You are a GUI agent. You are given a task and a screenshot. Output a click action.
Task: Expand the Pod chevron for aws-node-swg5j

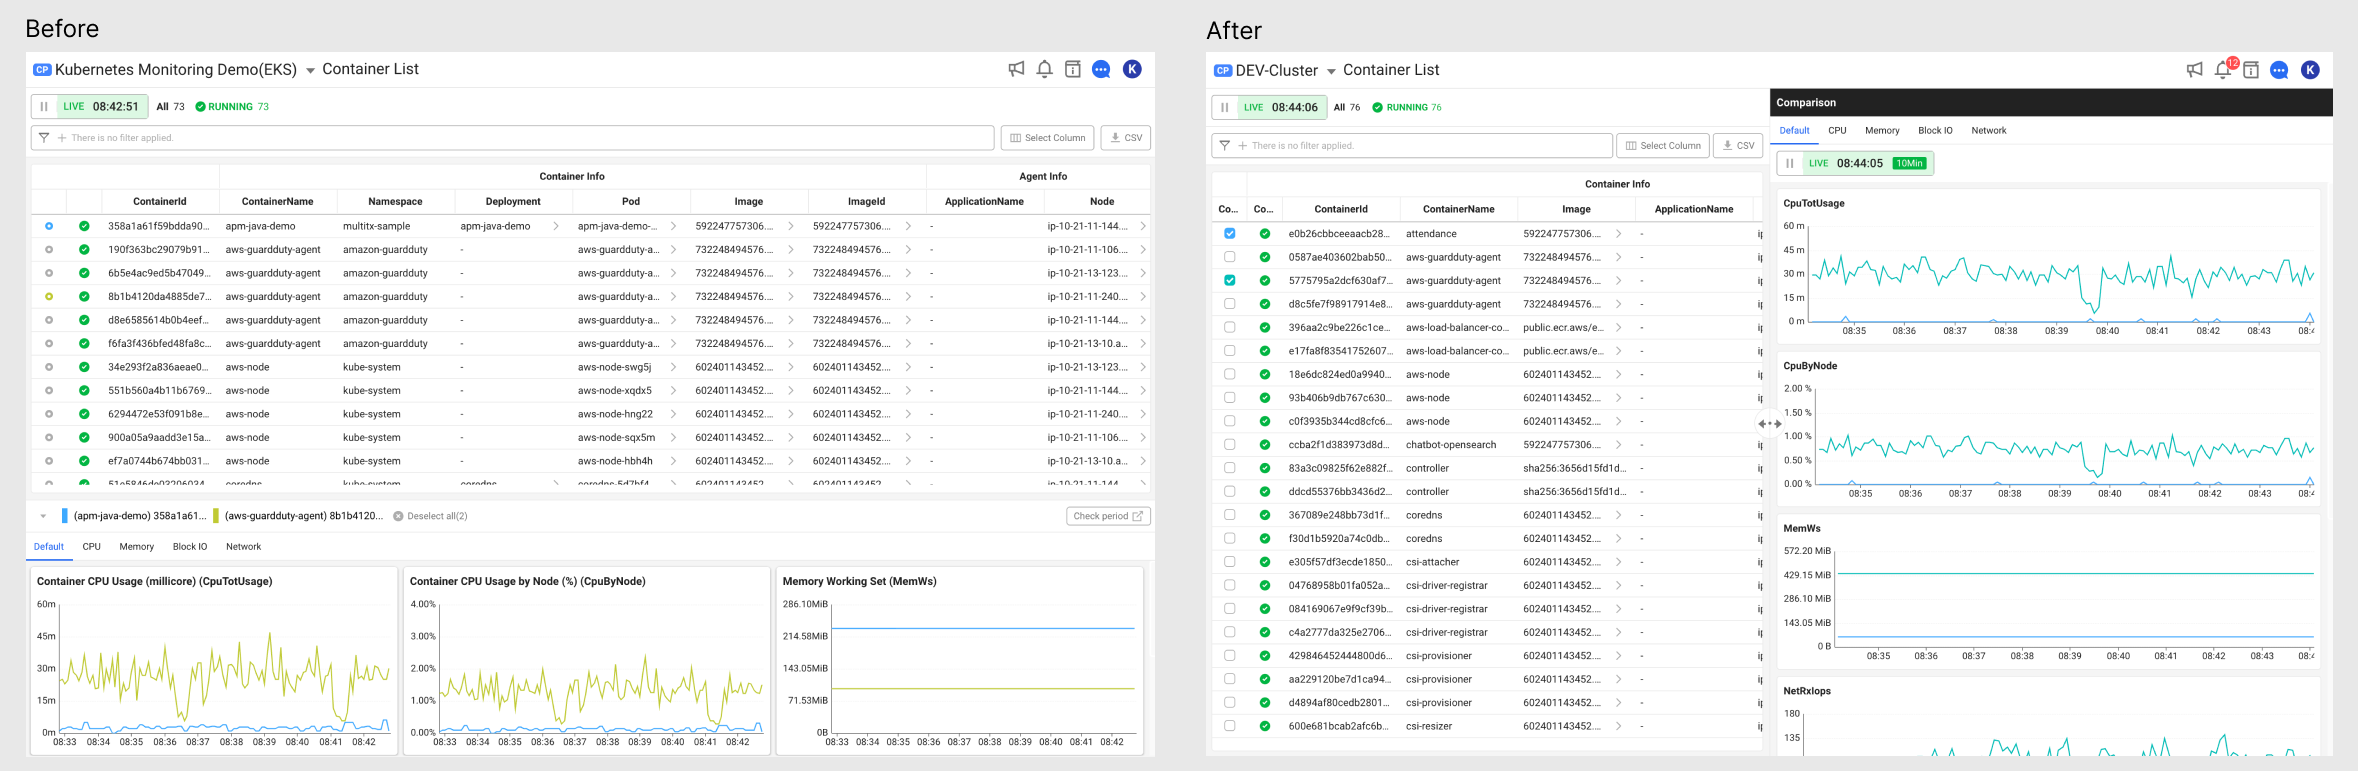(x=673, y=367)
